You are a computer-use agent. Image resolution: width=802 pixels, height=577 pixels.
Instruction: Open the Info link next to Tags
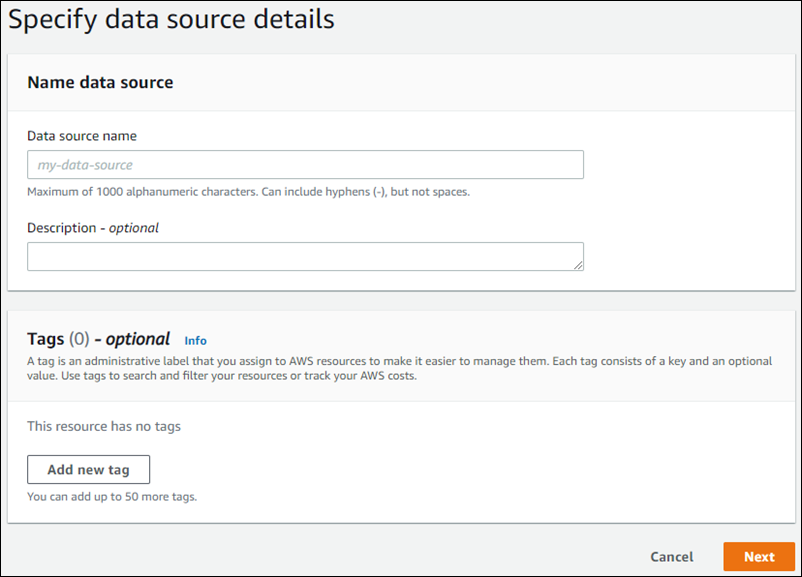coord(196,340)
